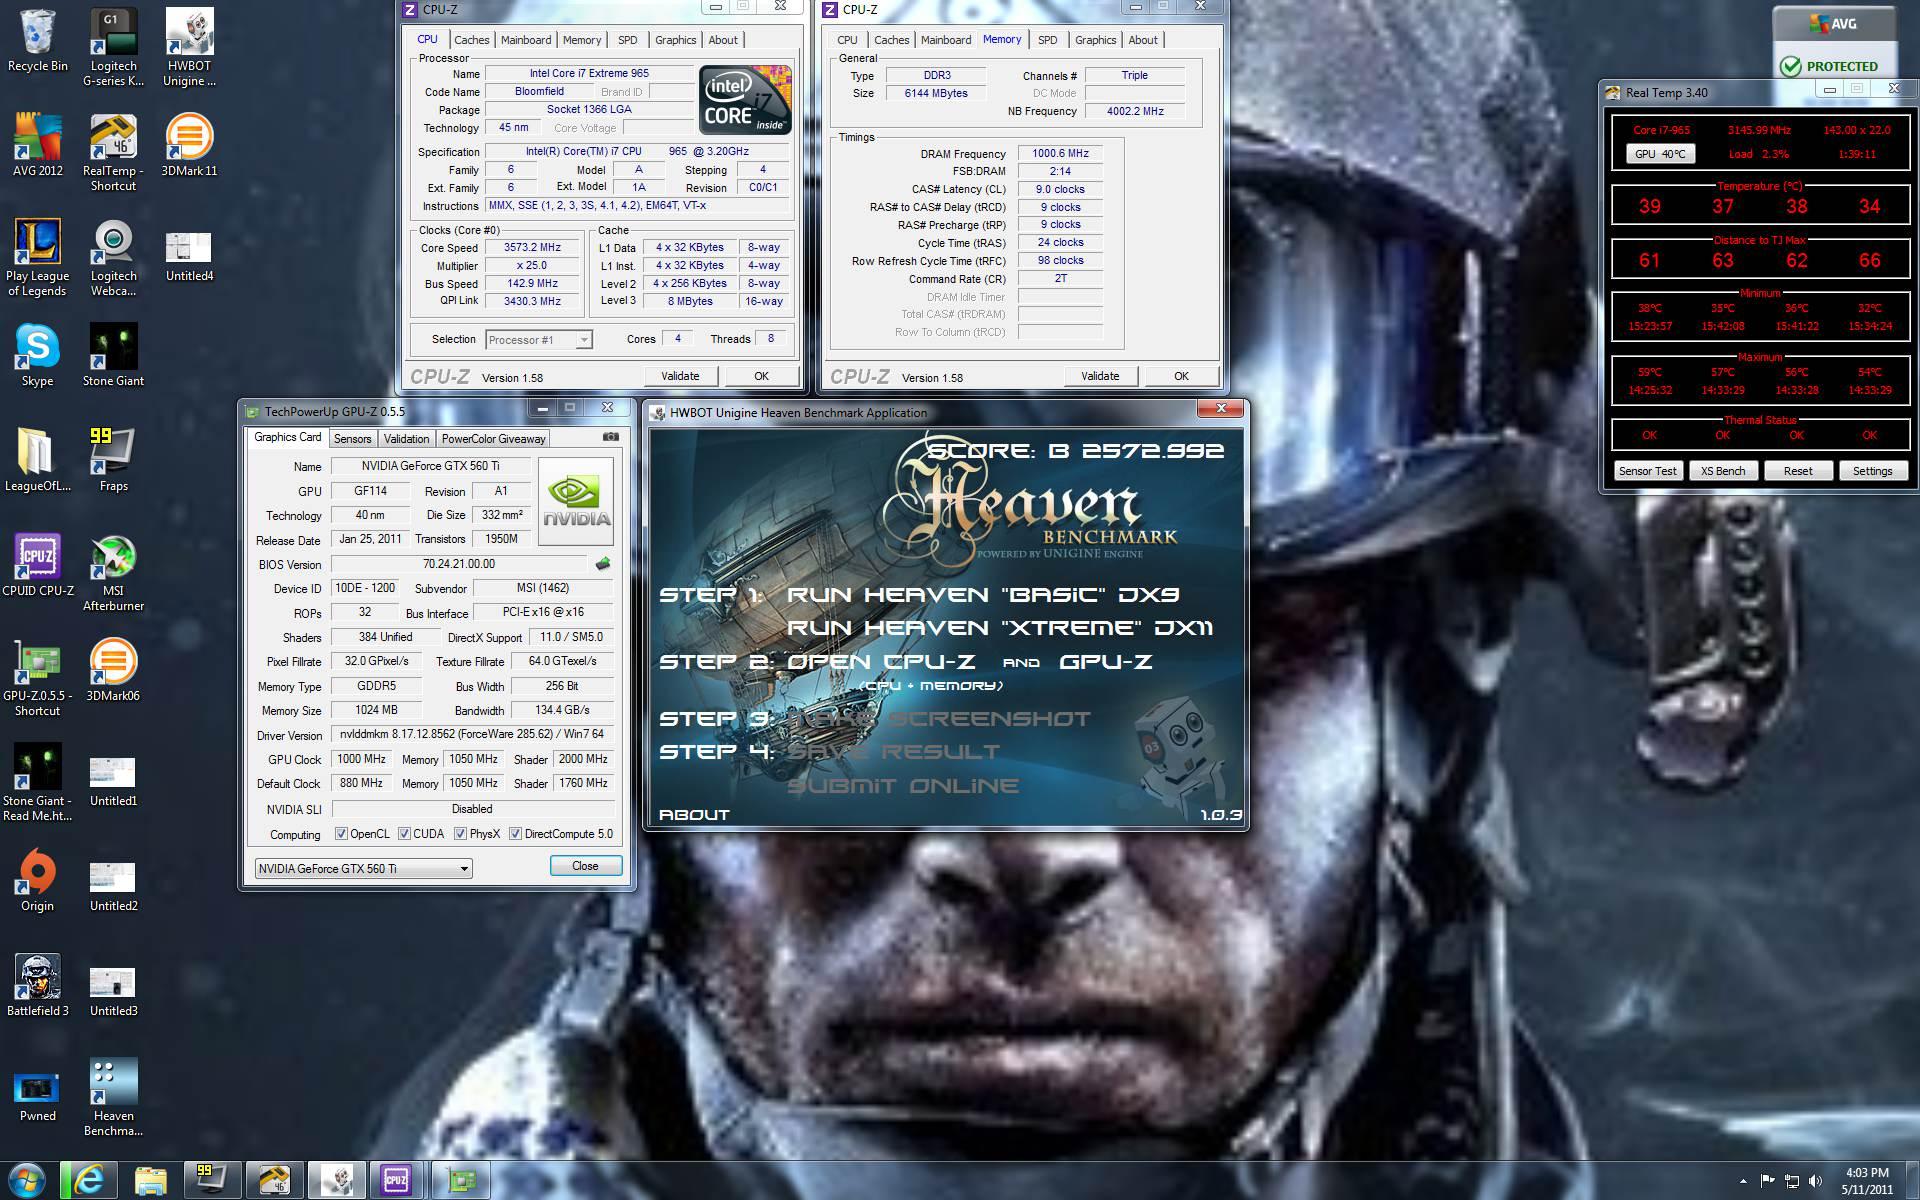Viewport: 1920px width, 1200px height.
Task: Click AVG Protected gadget status
Action: [1834, 66]
